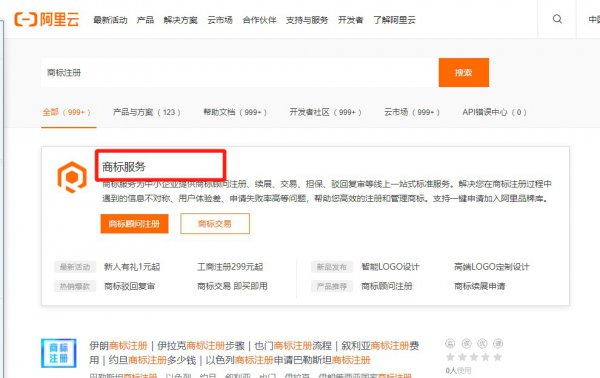Open the 高端LOGO定制设计 link
Screen dimensions: 600x378
[x=492, y=267]
